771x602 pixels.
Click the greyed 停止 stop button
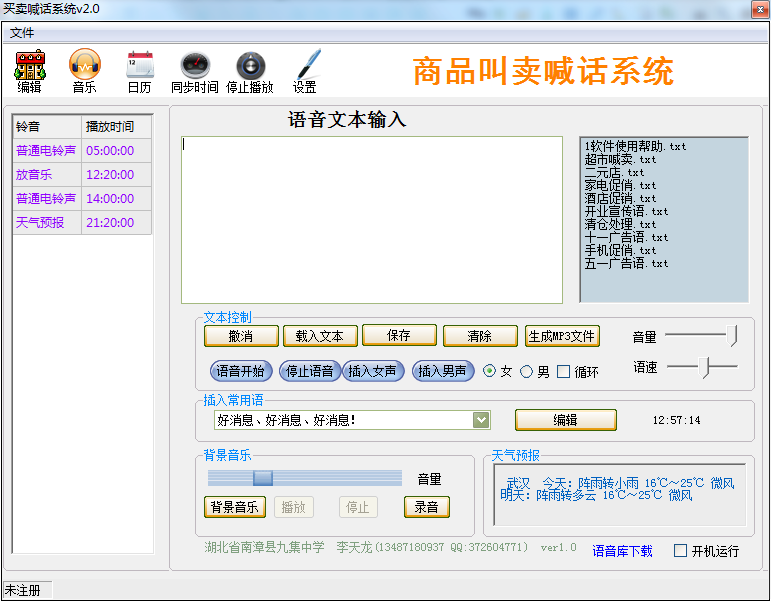(x=358, y=507)
